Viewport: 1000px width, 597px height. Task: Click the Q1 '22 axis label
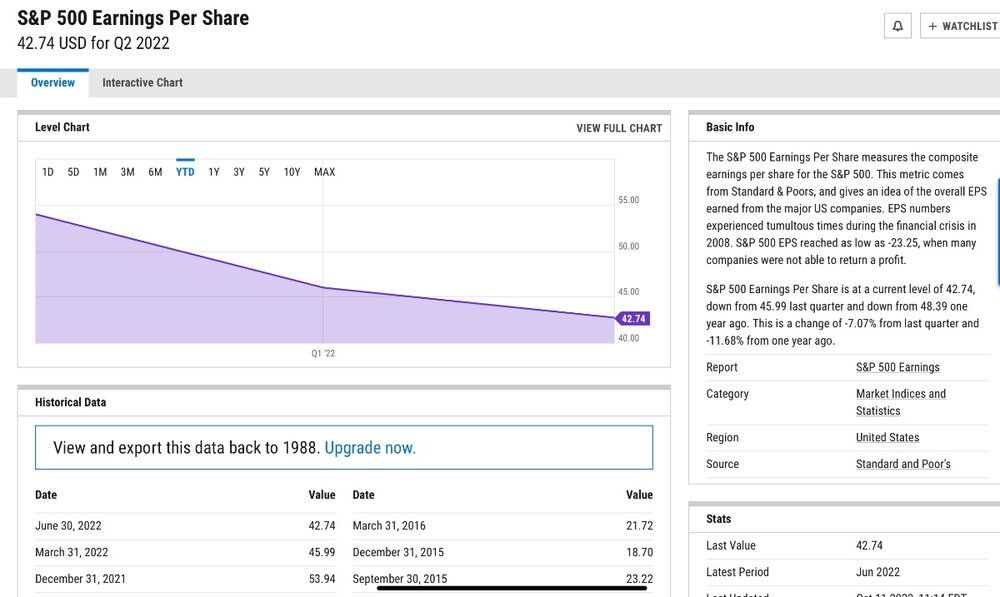point(323,353)
